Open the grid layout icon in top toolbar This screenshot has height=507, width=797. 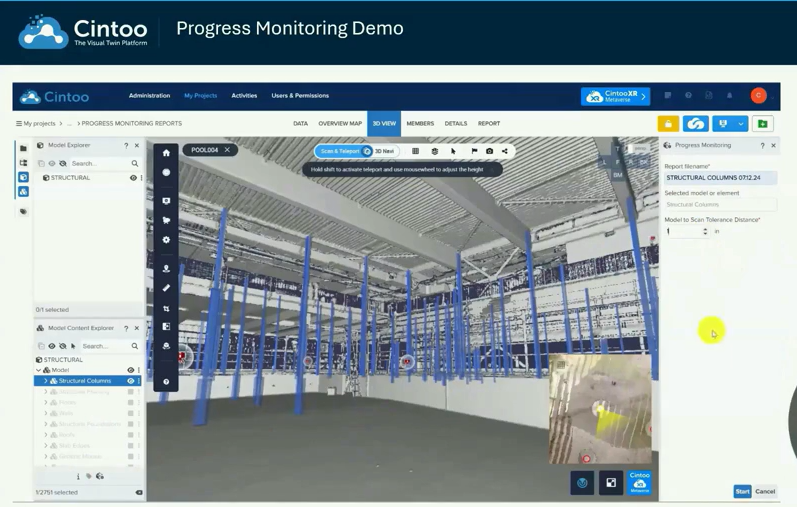pyautogui.click(x=415, y=151)
